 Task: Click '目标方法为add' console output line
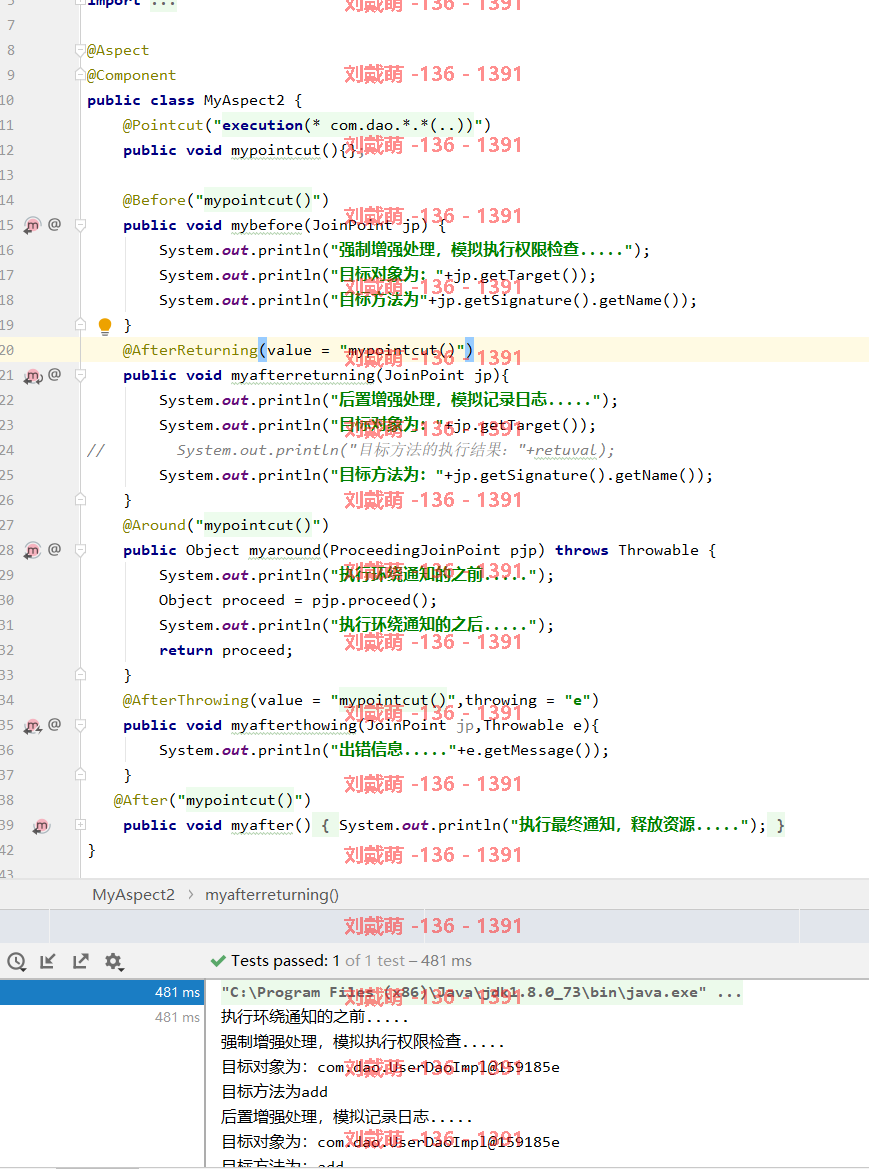(274, 1092)
